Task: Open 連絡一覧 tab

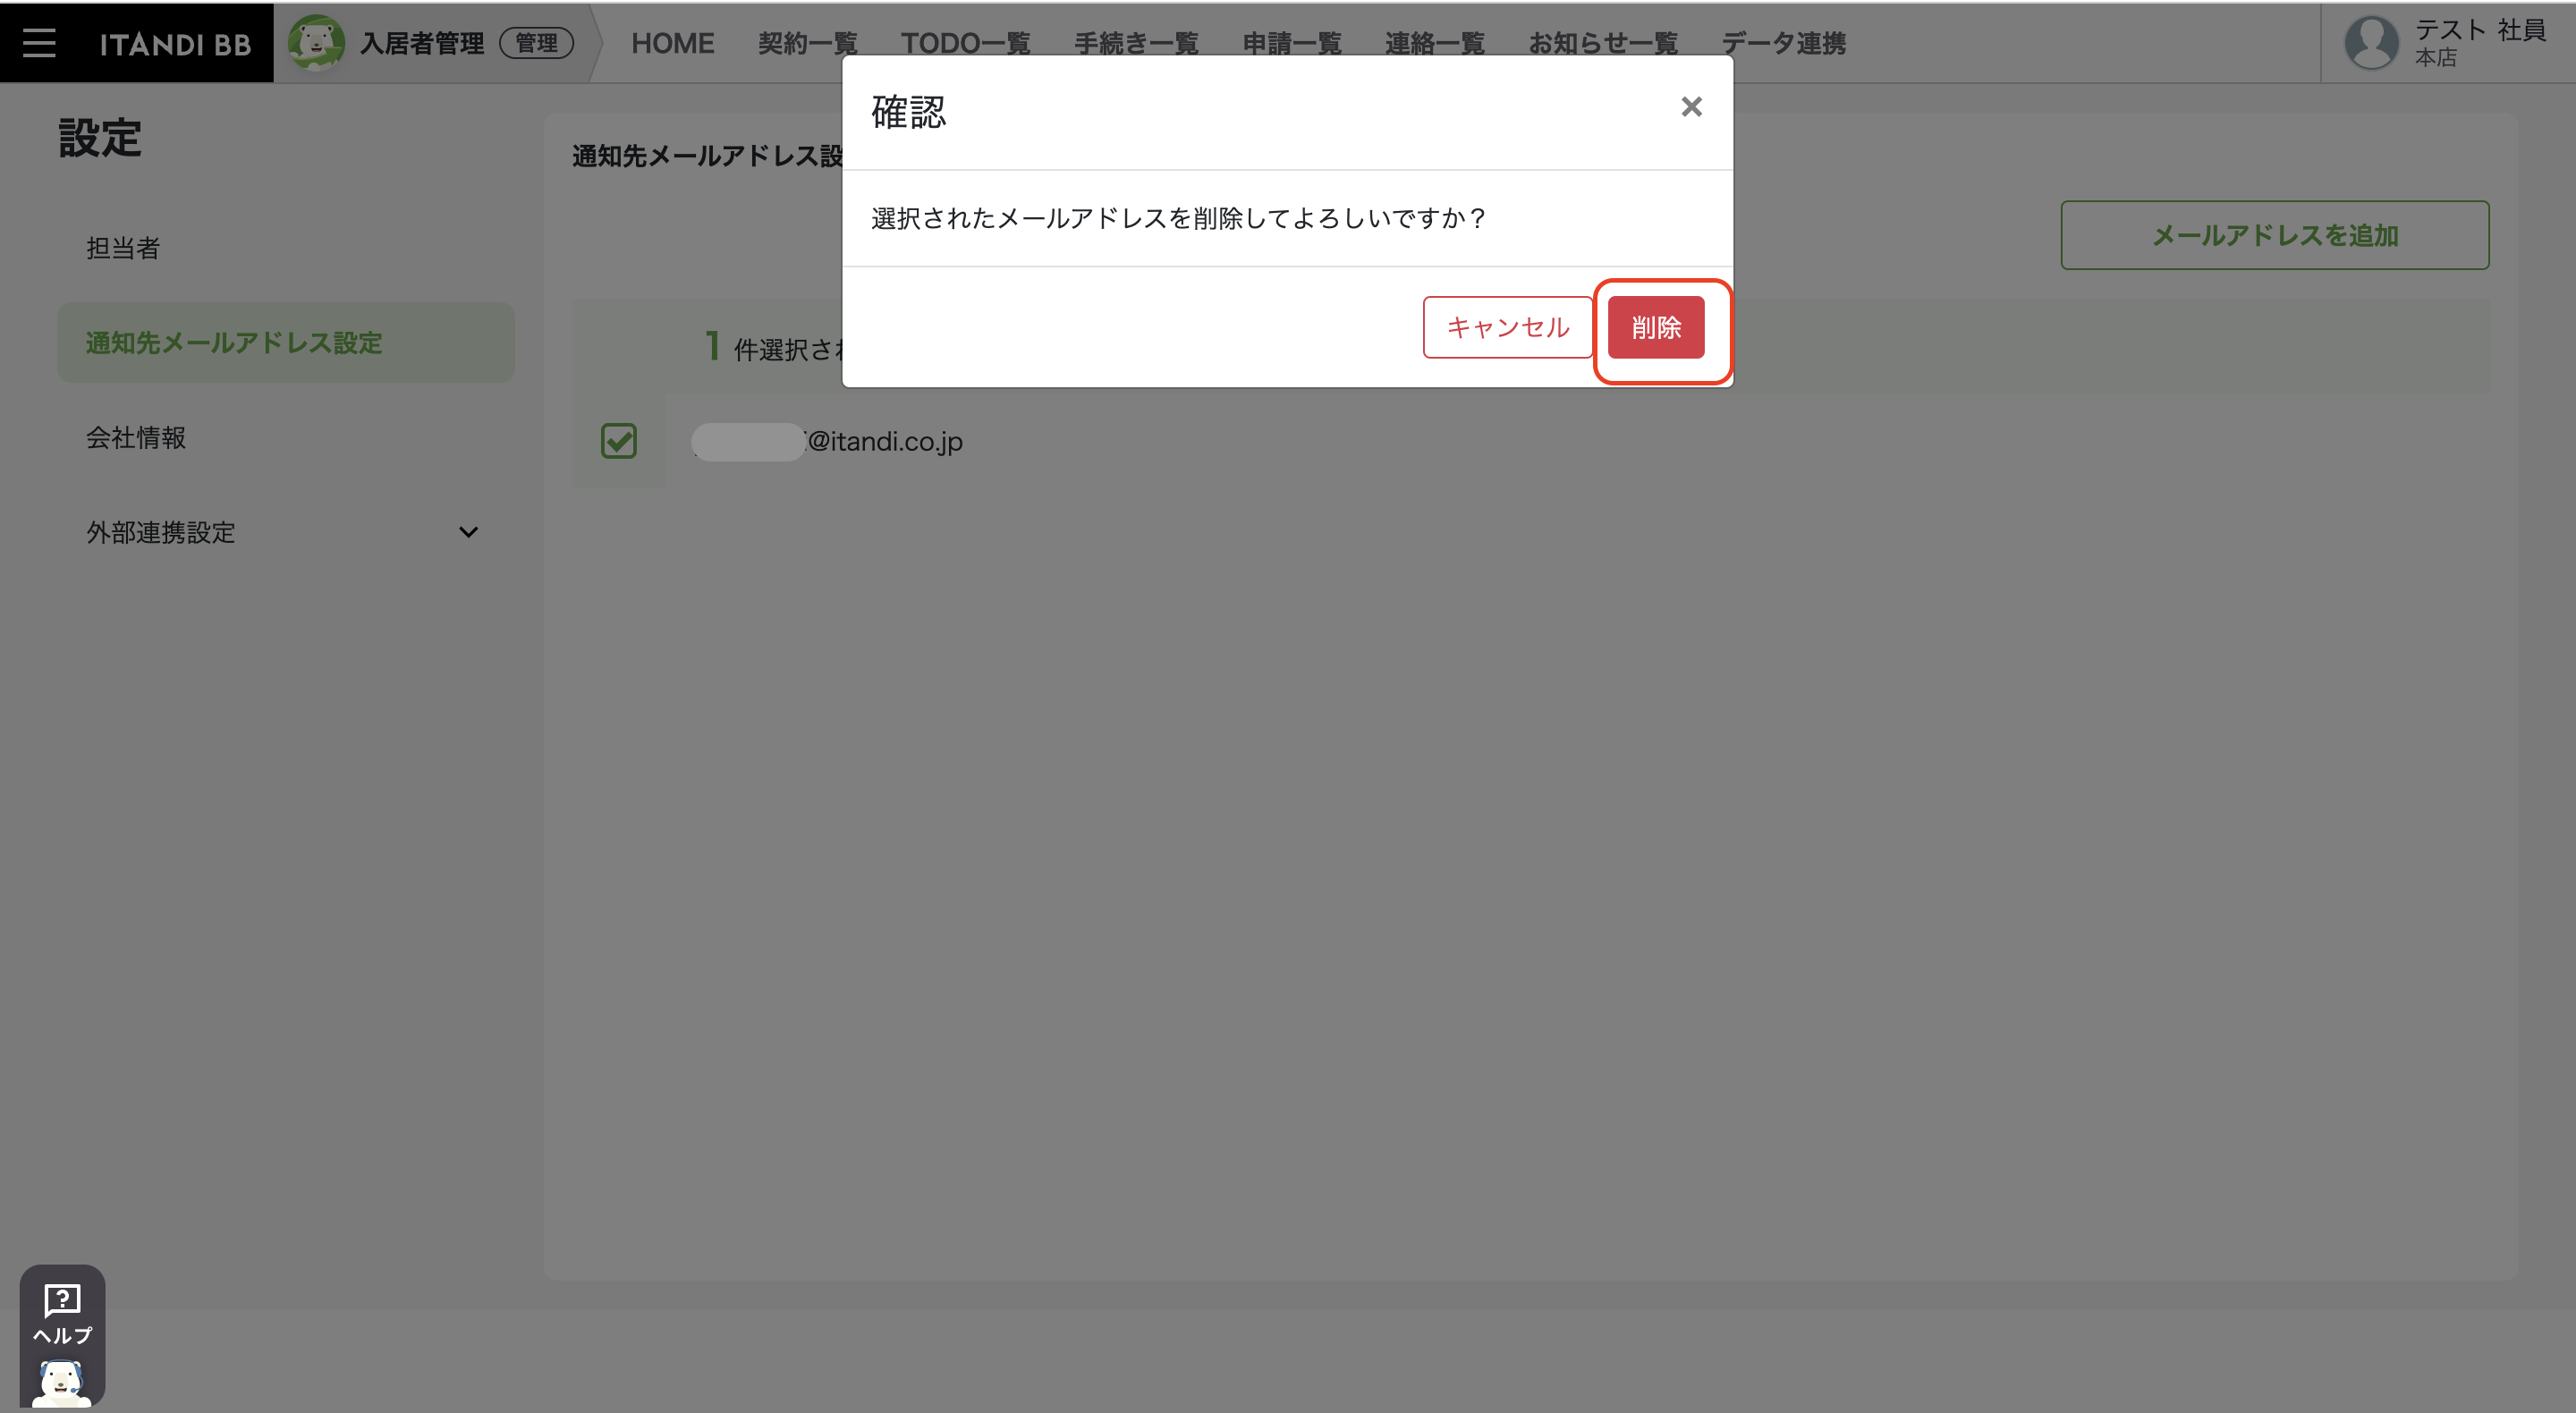Action: pyautogui.click(x=1434, y=43)
